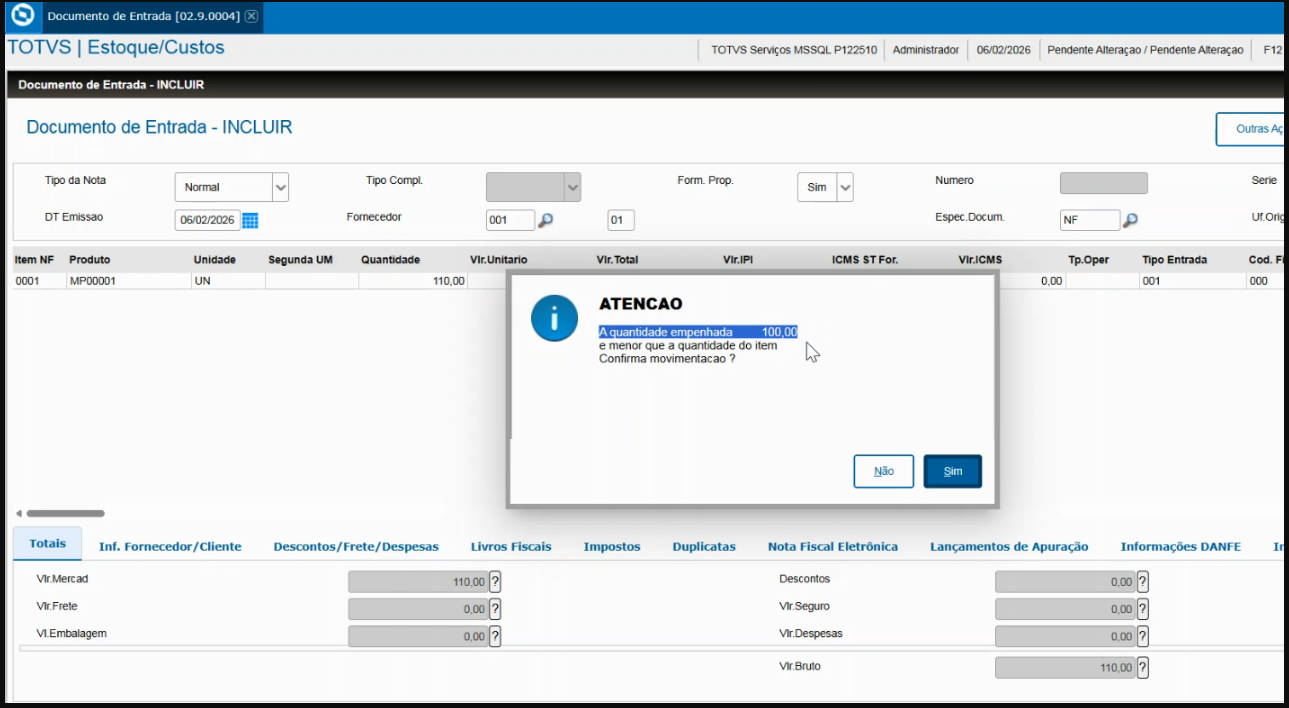Click help icon beside Vl.Embalagem

pyautogui.click(x=495, y=636)
